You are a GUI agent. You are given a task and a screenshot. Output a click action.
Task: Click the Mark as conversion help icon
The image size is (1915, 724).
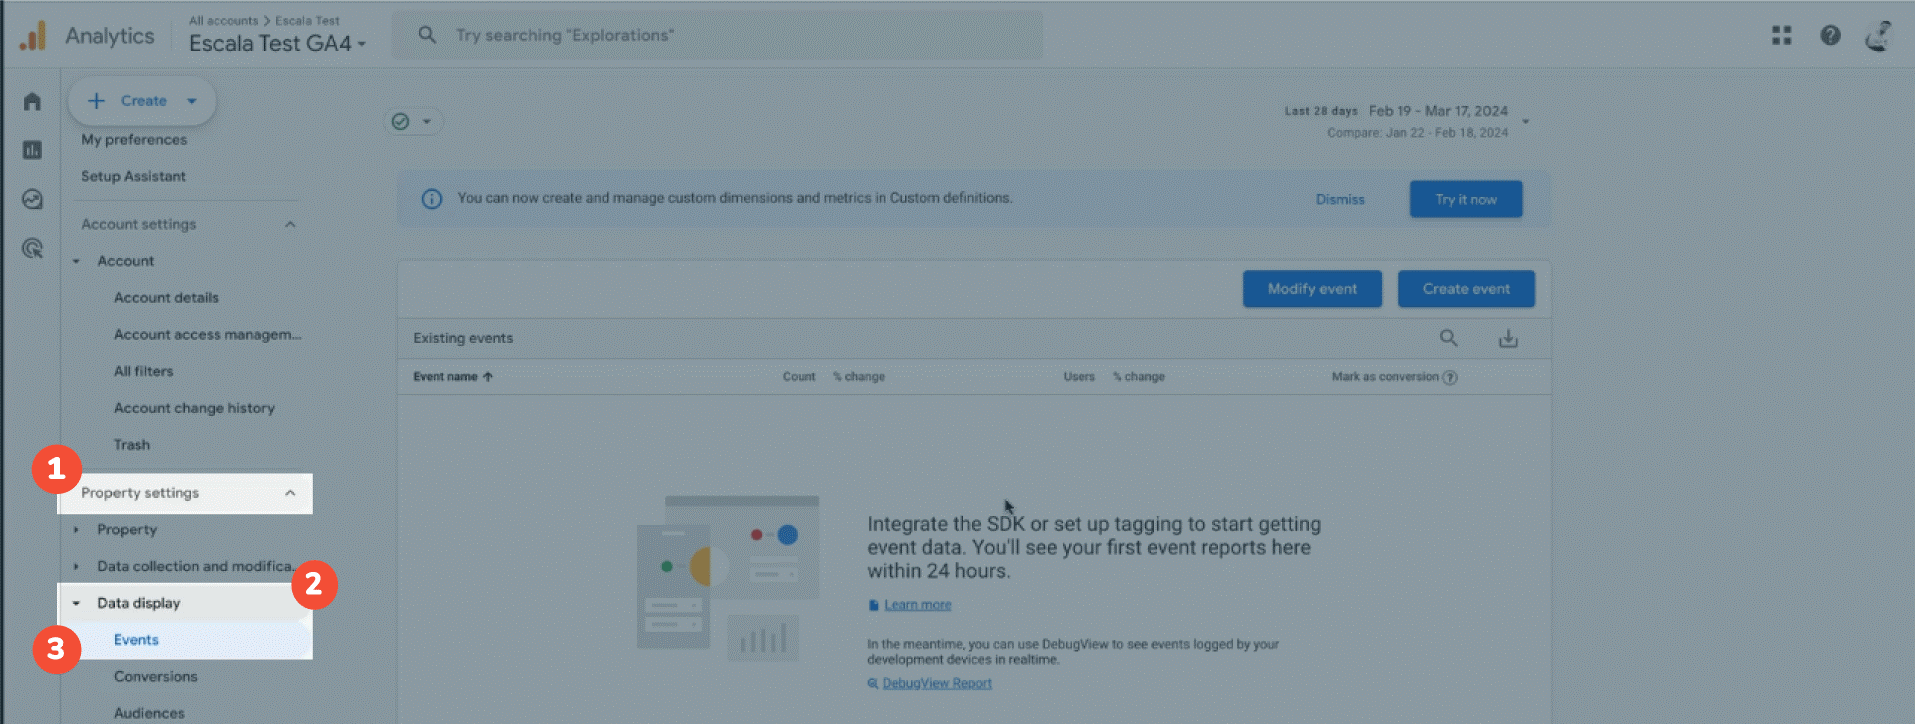1450,377
